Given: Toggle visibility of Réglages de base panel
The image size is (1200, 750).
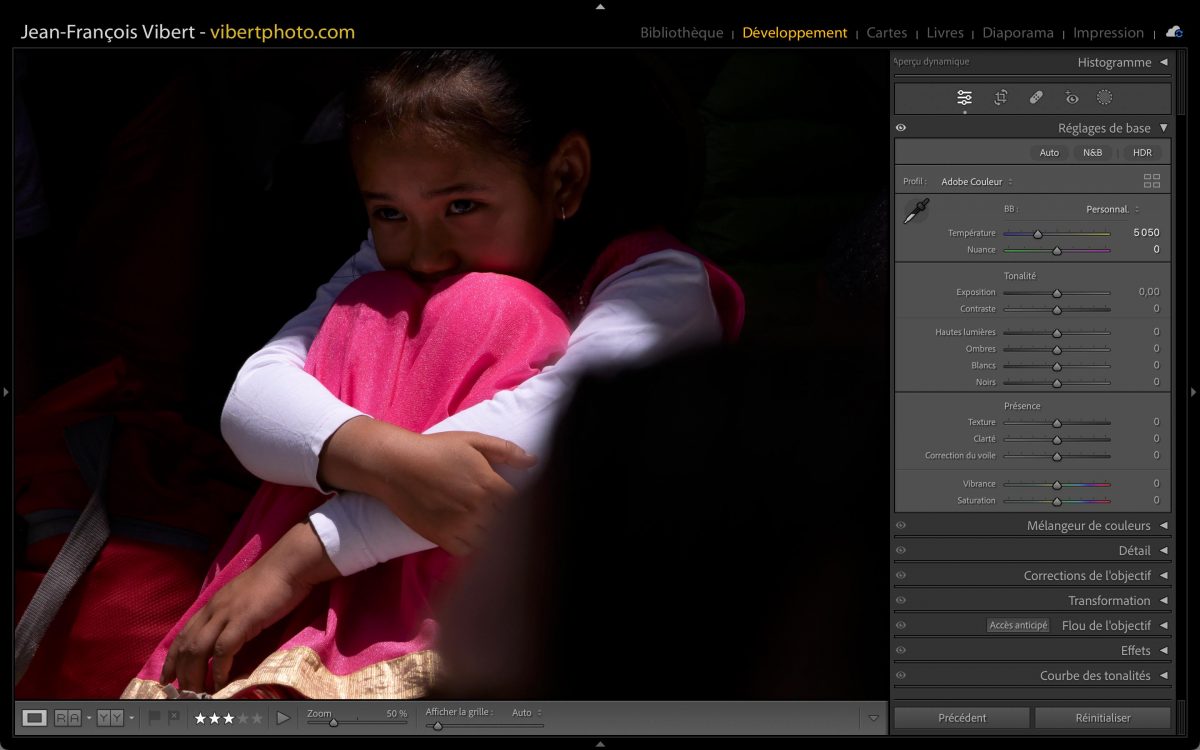Looking at the screenshot, I should [x=901, y=128].
